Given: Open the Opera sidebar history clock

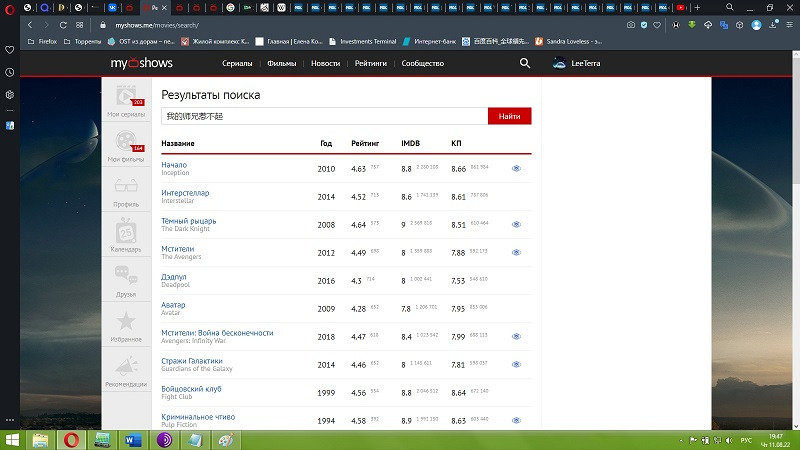Looking at the screenshot, I should tap(10, 72).
